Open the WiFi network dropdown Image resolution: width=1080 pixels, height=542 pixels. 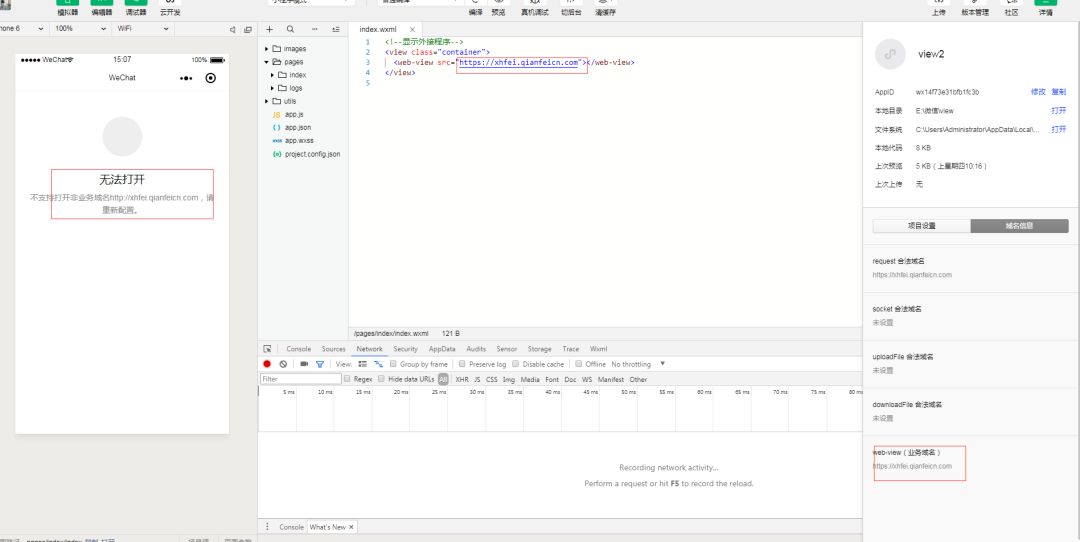(143, 29)
